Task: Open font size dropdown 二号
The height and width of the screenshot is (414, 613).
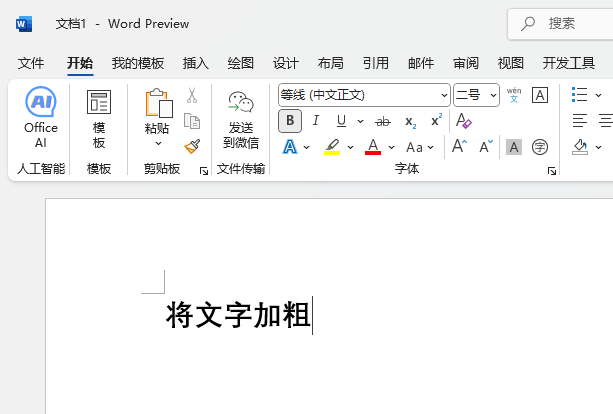Action: (x=493, y=95)
